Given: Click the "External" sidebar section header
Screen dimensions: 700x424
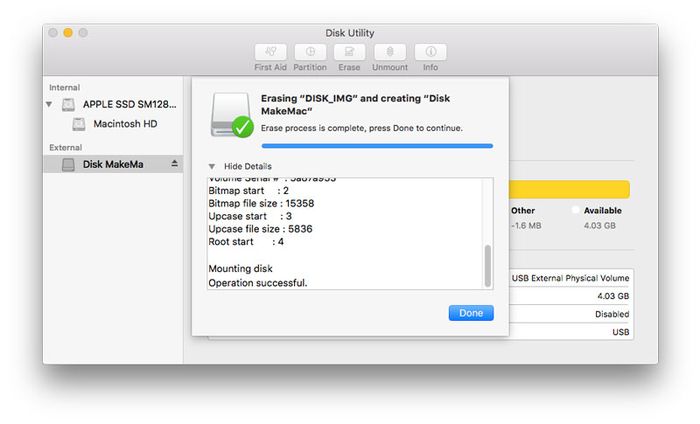Looking at the screenshot, I should coord(65,147).
